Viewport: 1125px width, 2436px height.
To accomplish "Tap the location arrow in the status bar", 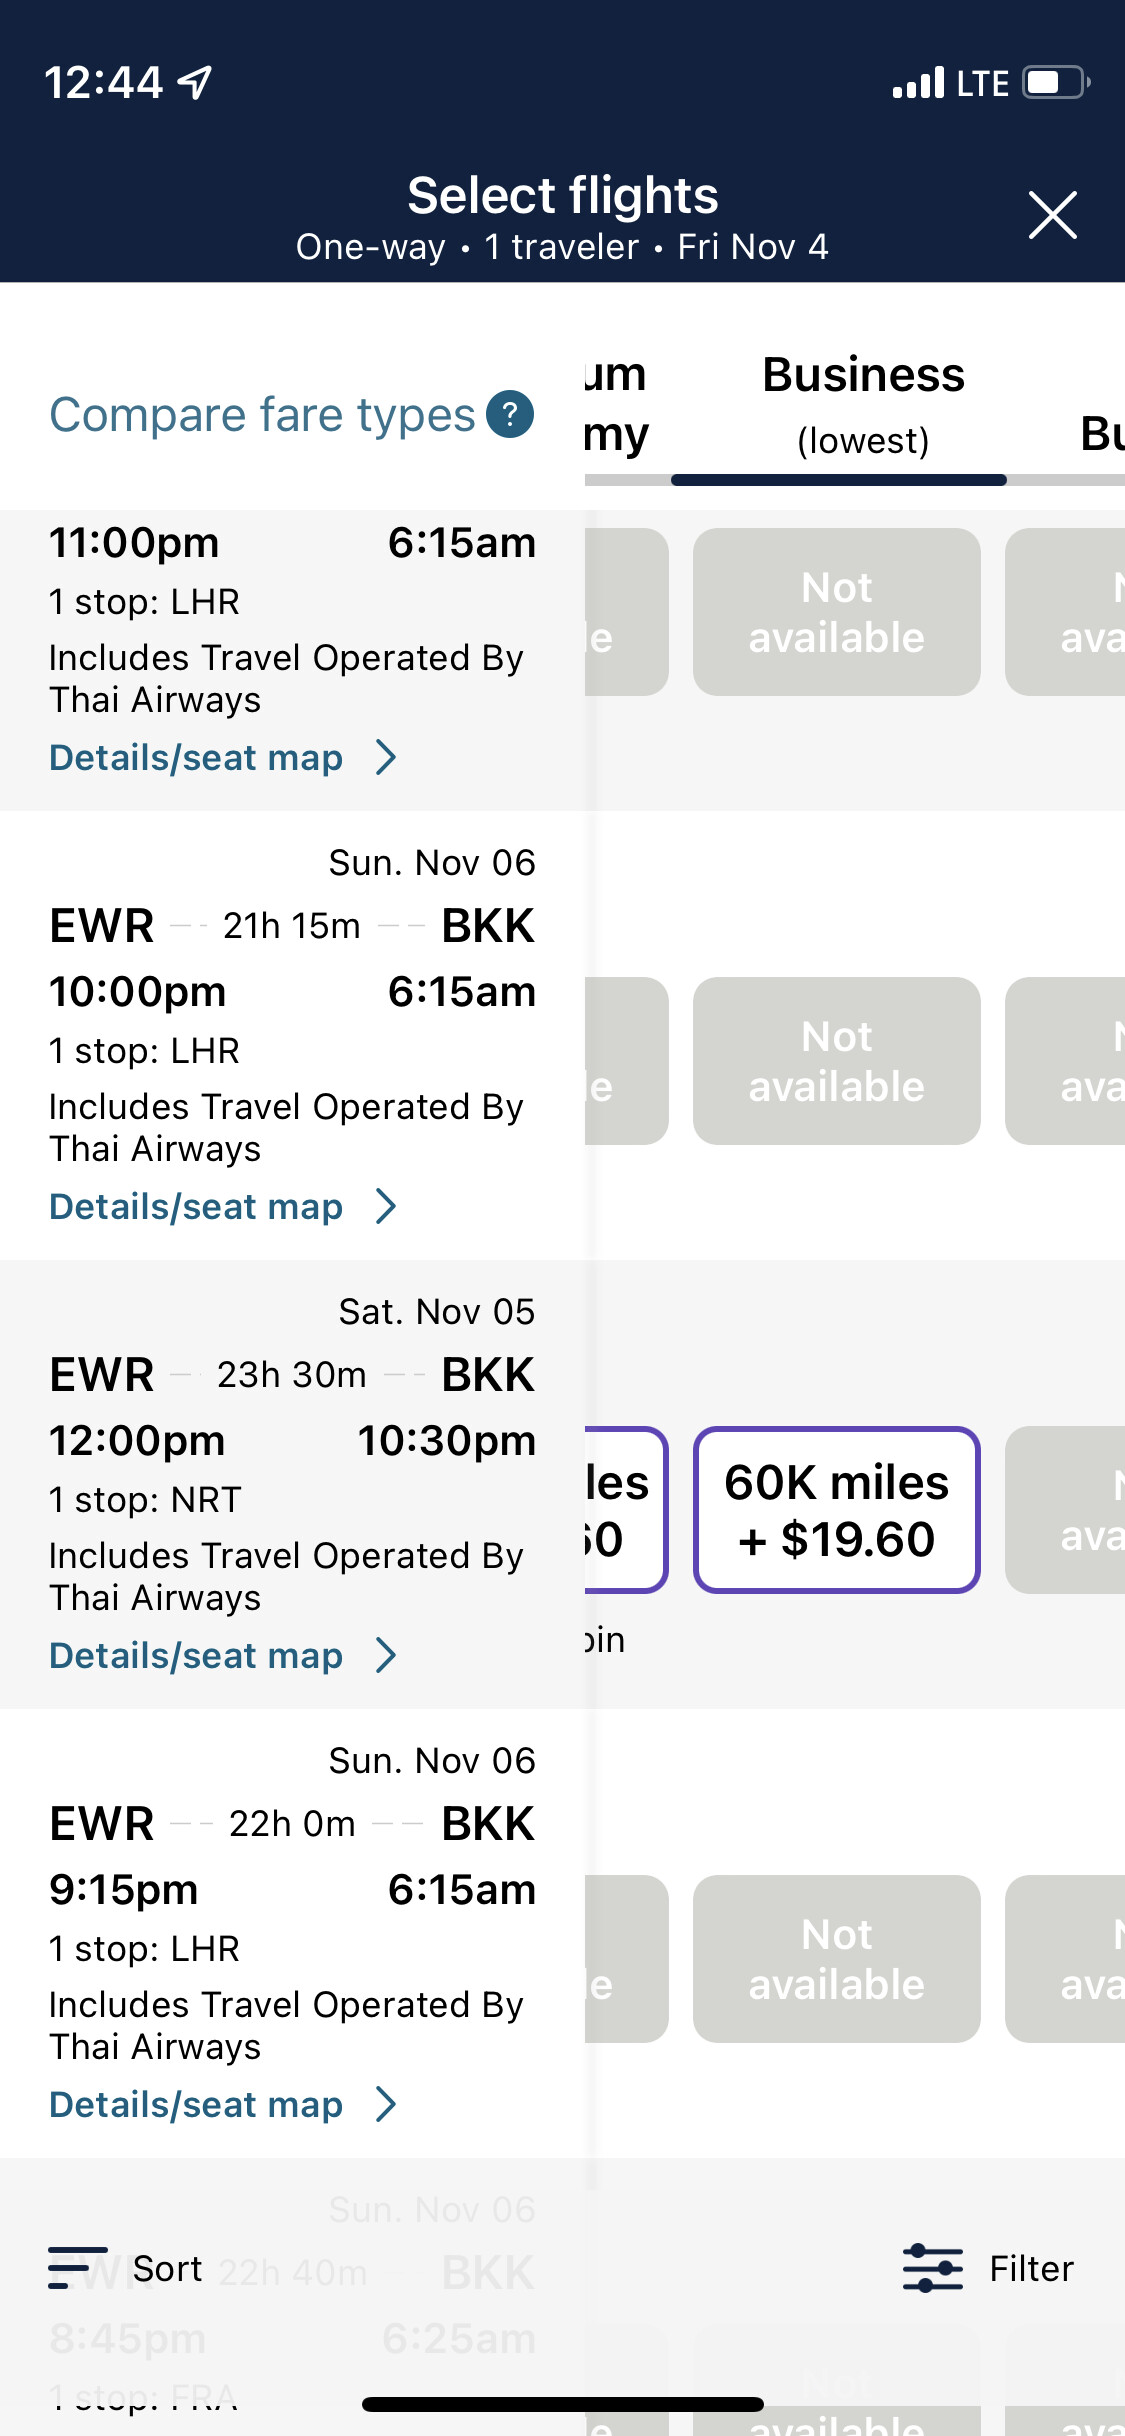I will pyautogui.click(x=195, y=83).
